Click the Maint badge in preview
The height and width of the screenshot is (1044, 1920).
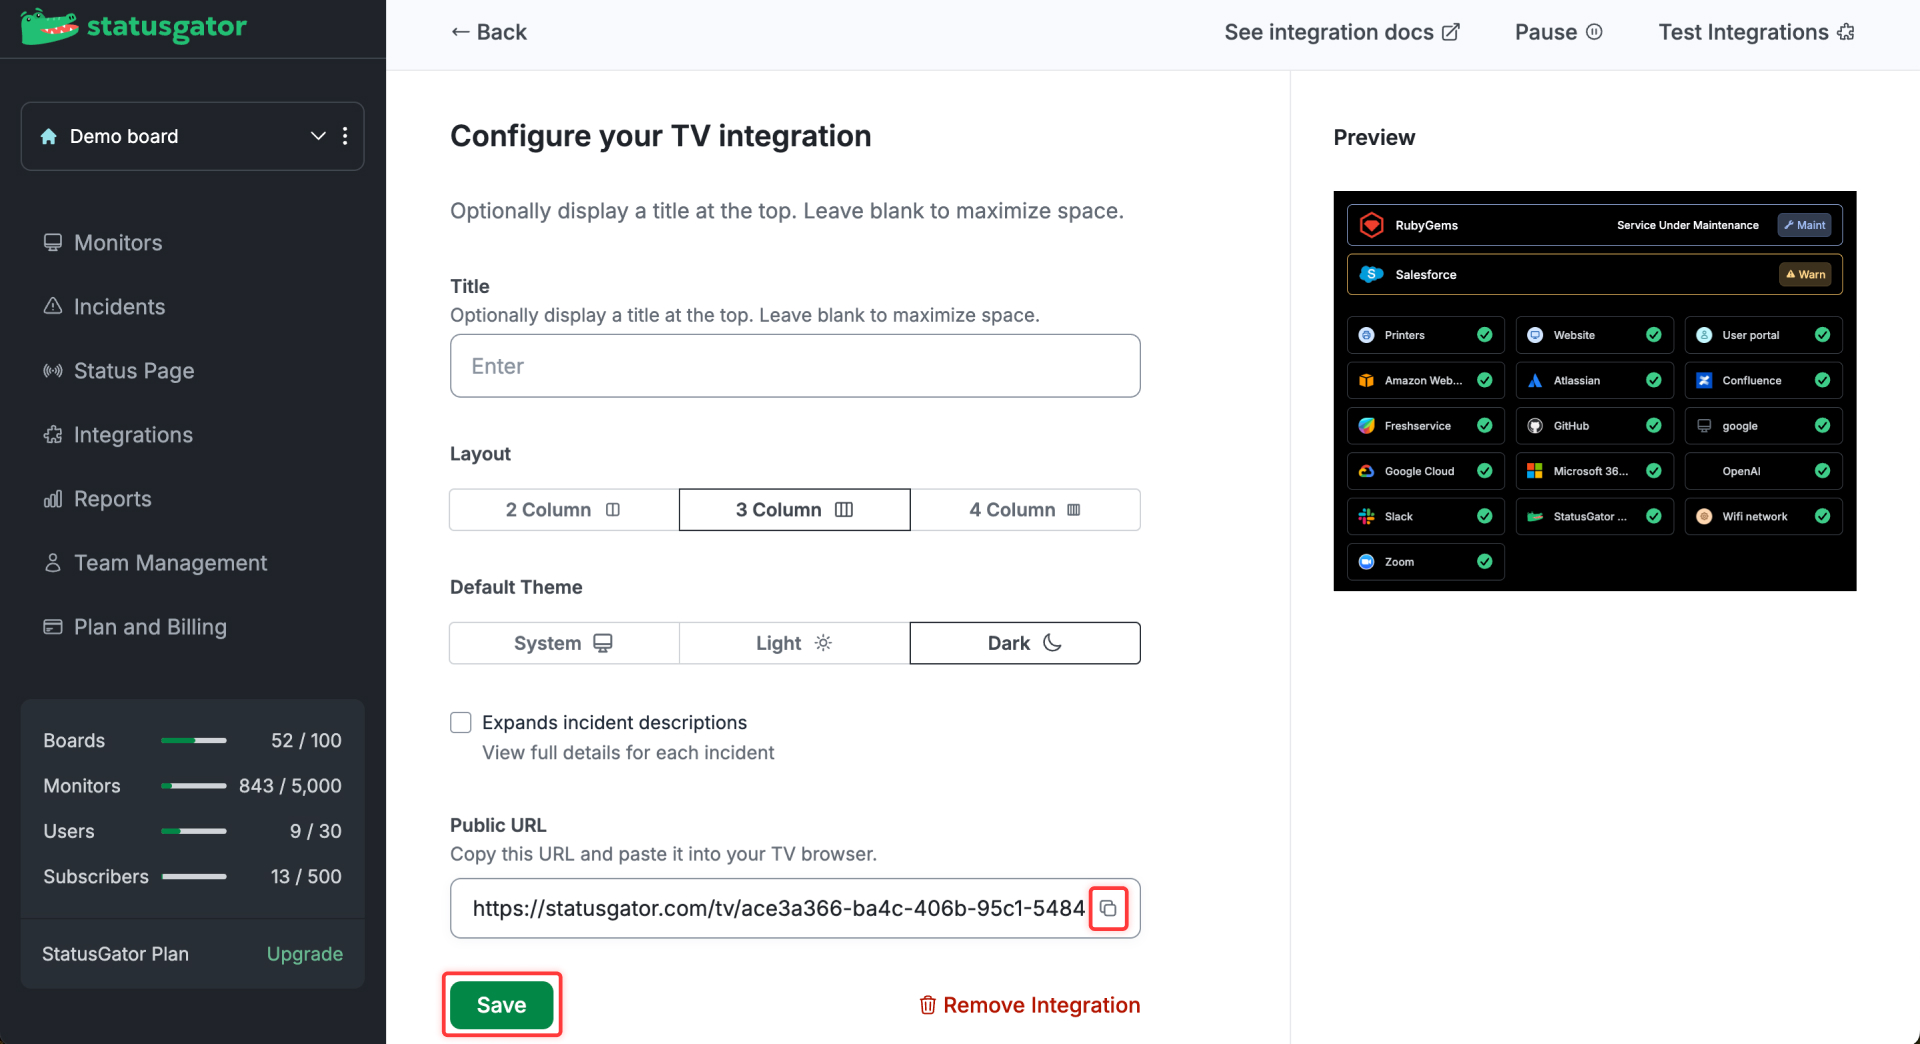(1805, 225)
